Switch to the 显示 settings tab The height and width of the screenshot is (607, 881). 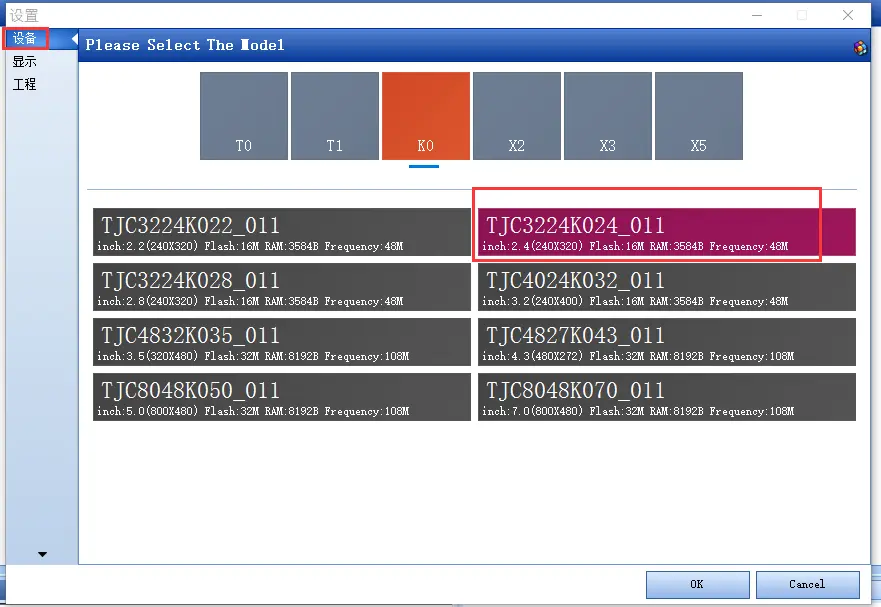pos(25,62)
